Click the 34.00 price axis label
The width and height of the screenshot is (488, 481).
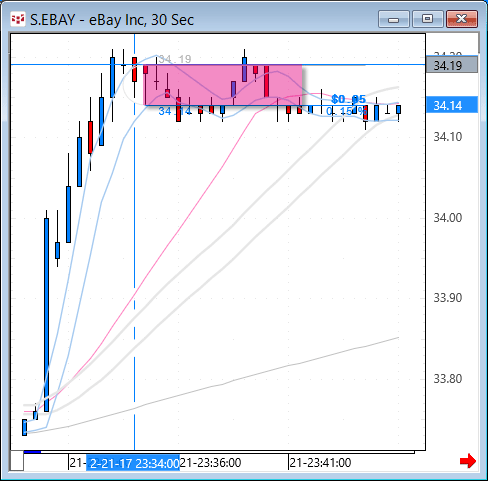[448, 218]
